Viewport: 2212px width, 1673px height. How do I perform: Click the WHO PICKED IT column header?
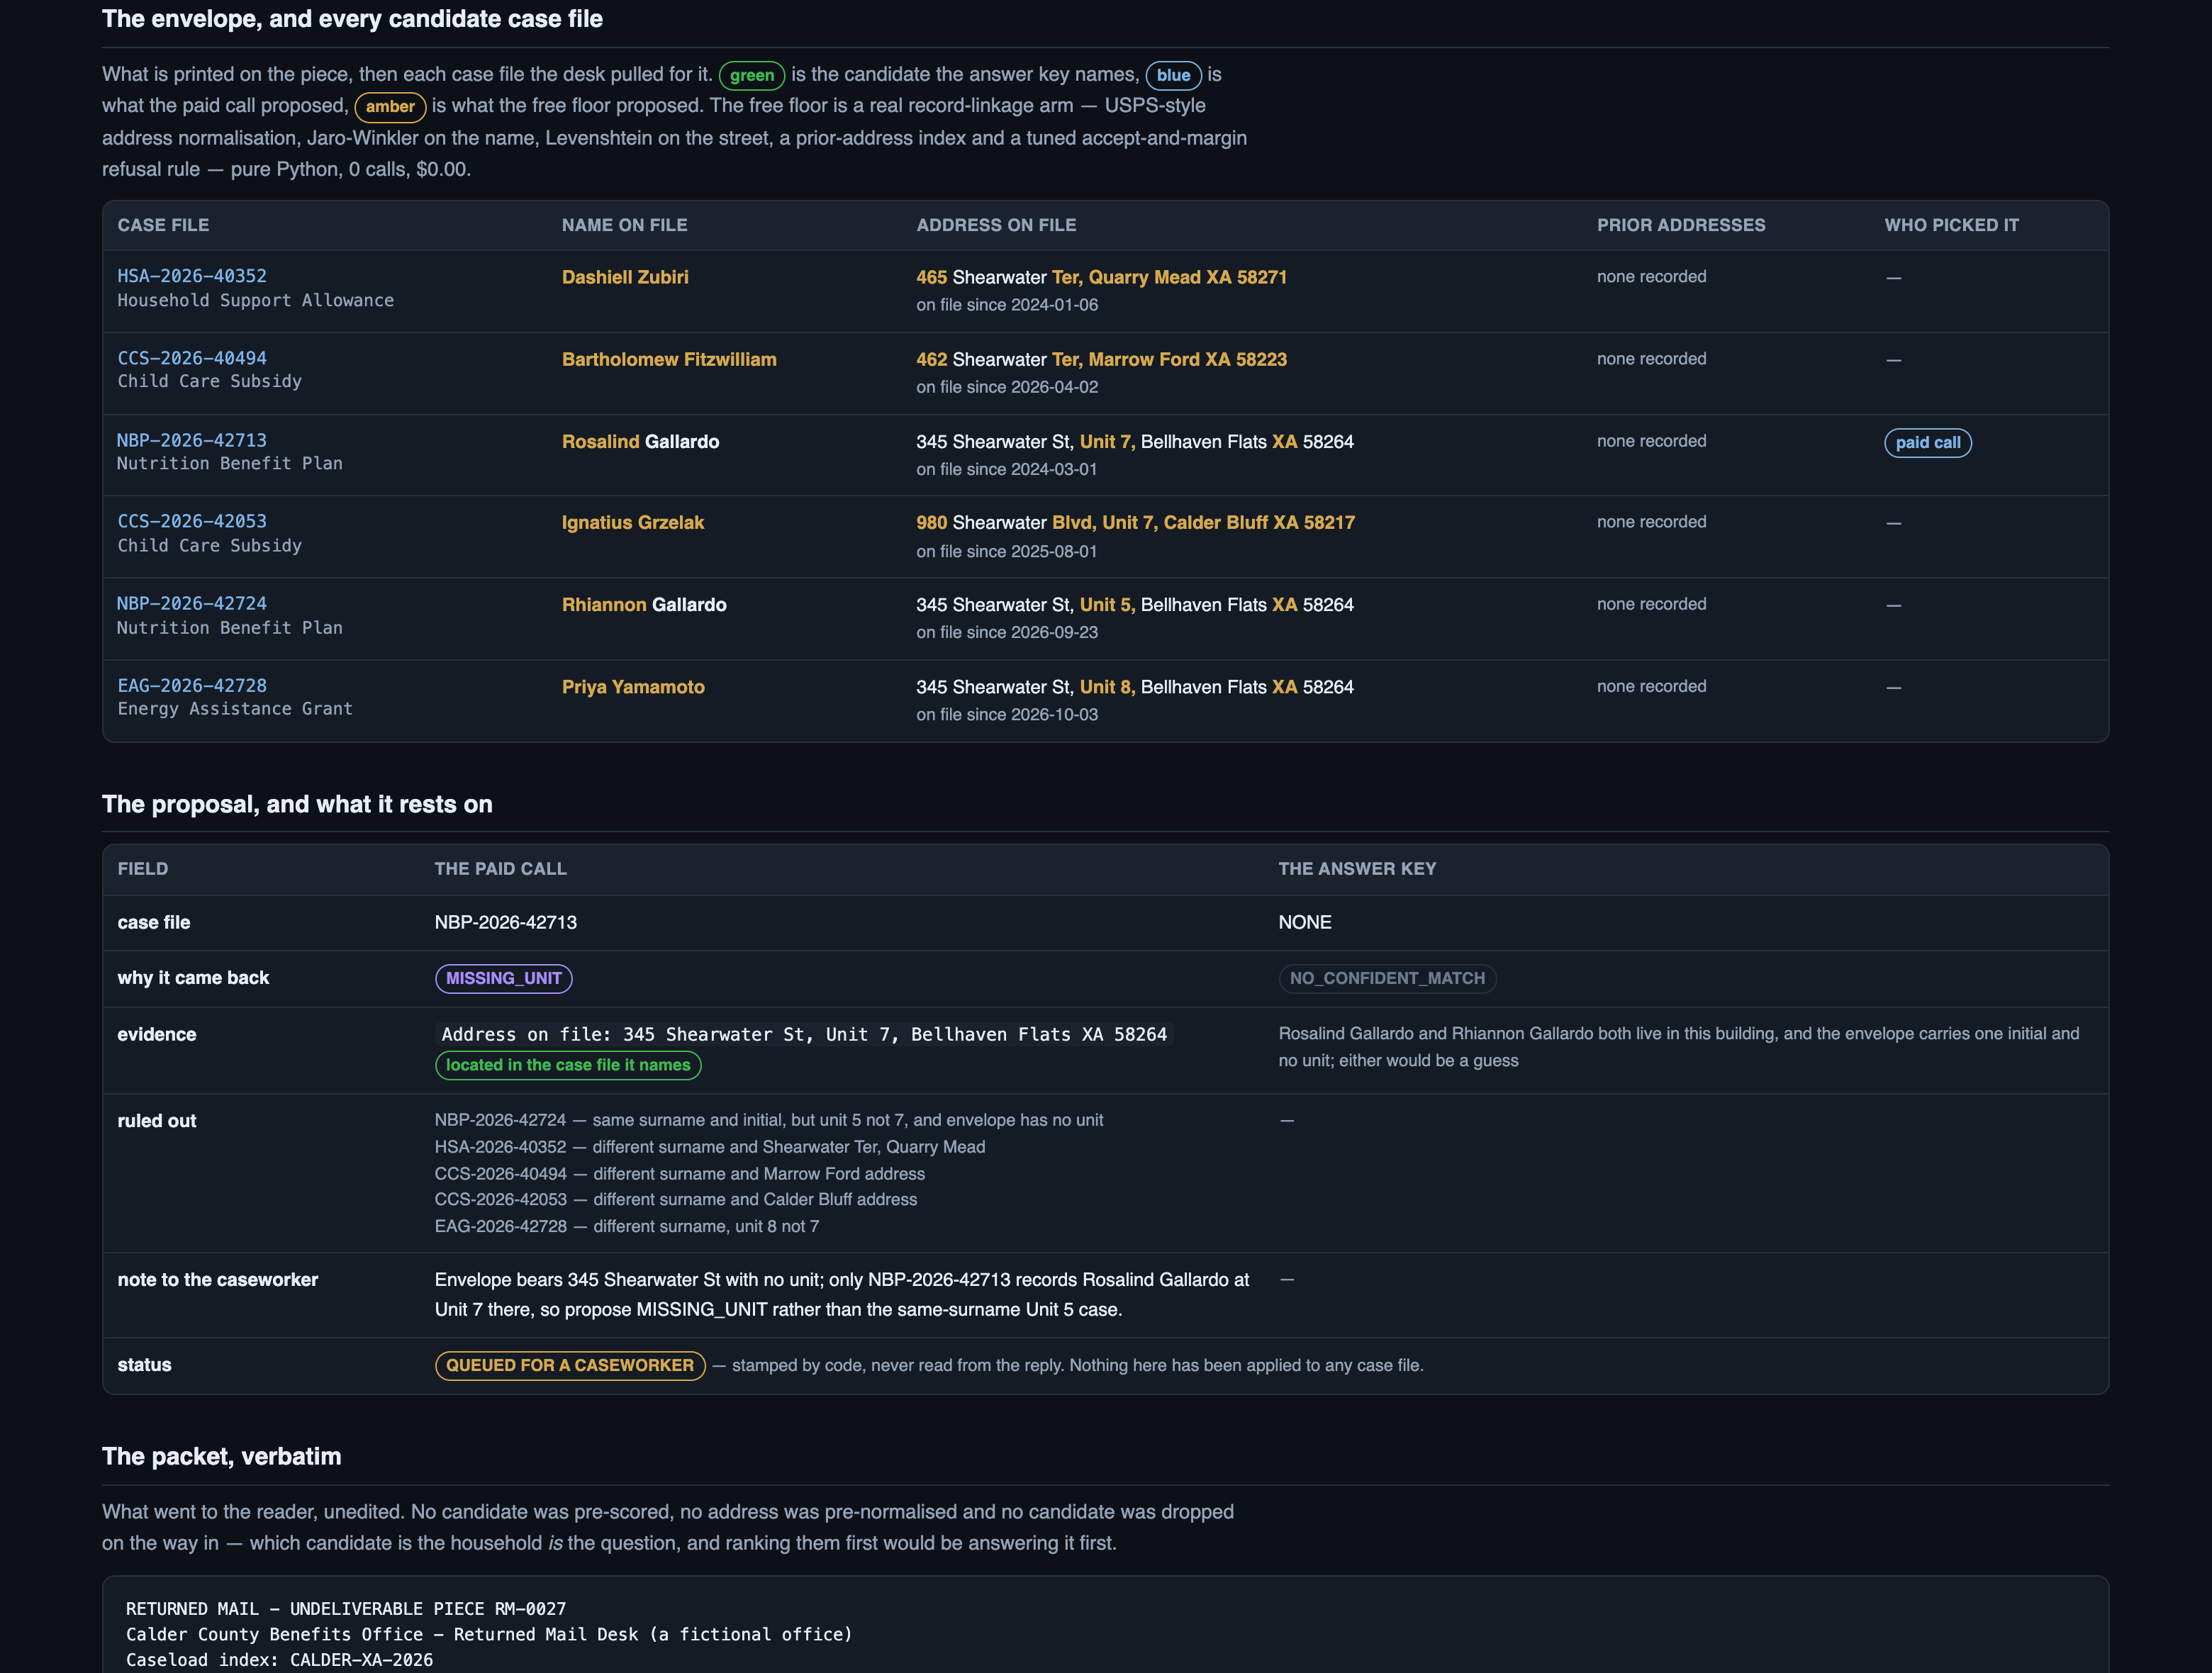[x=1951, y=225]
